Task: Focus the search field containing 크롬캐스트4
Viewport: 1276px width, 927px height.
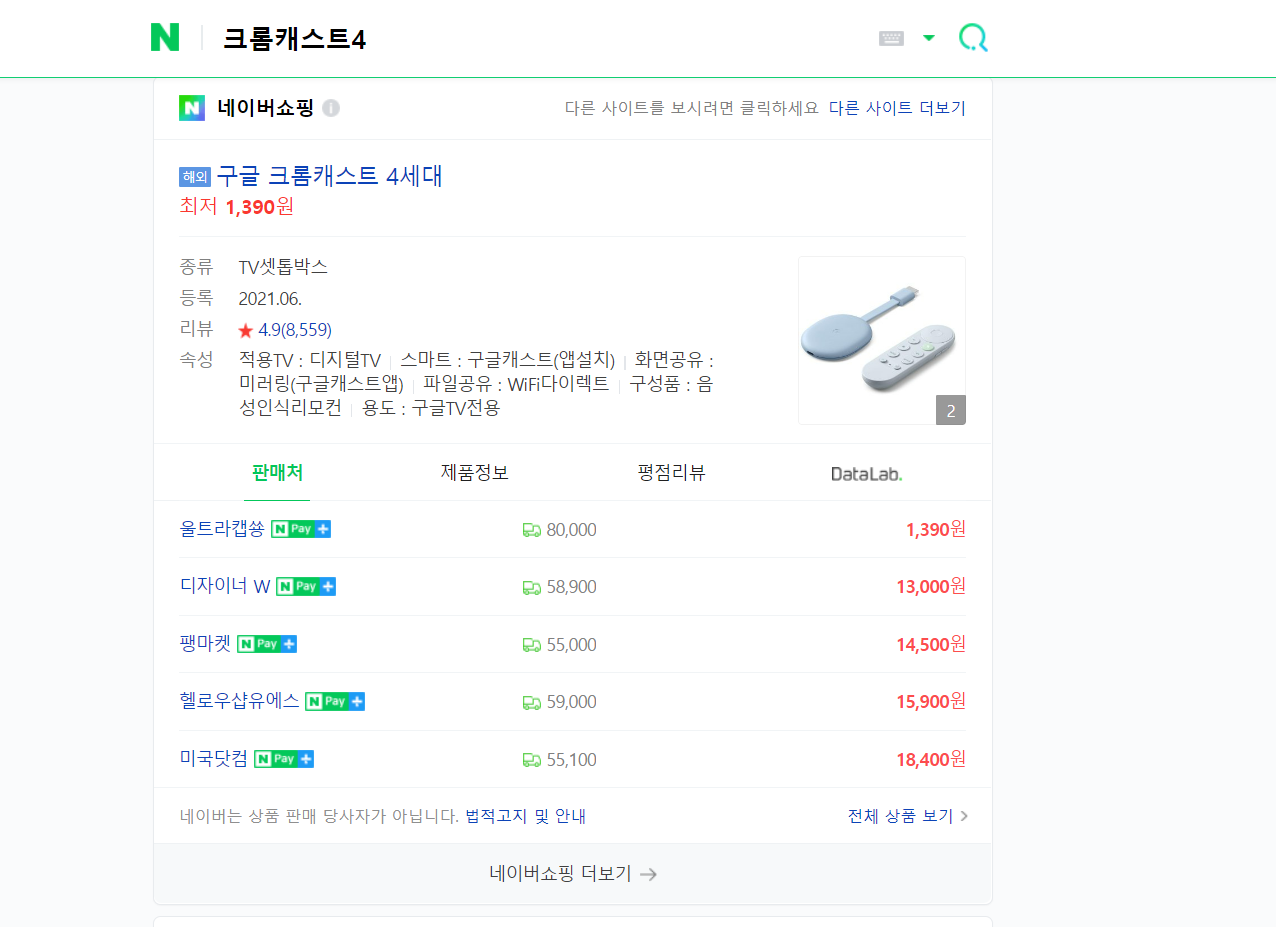Action: click(540, 38)
